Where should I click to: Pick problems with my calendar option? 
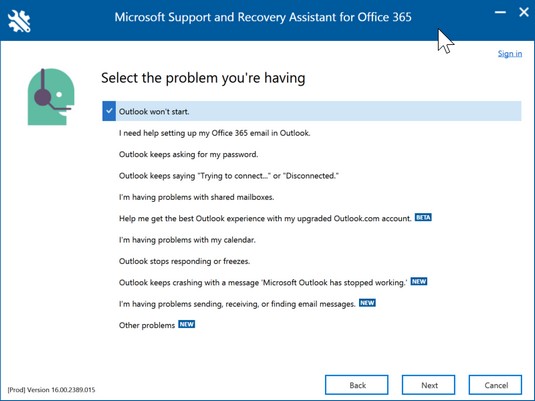pos(187,240)
